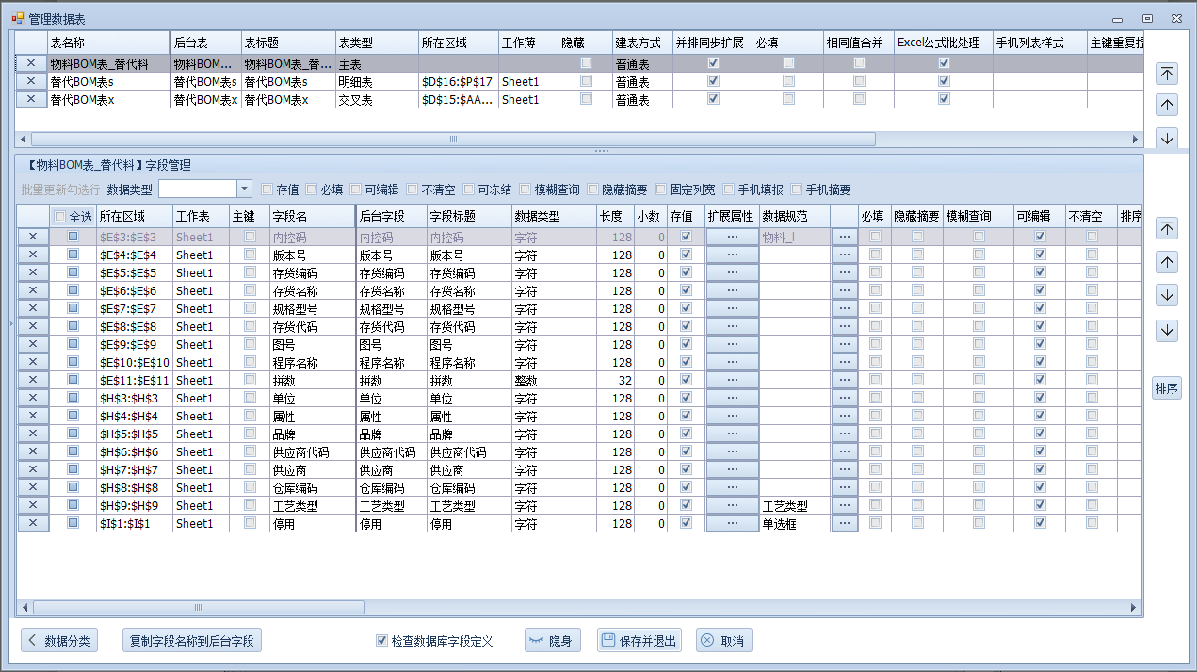Open the 数据类型 dropdown list
Image resolution: width=1197 pixels, height=672 pixels.
pyautogui.click(x=245, y=189)
